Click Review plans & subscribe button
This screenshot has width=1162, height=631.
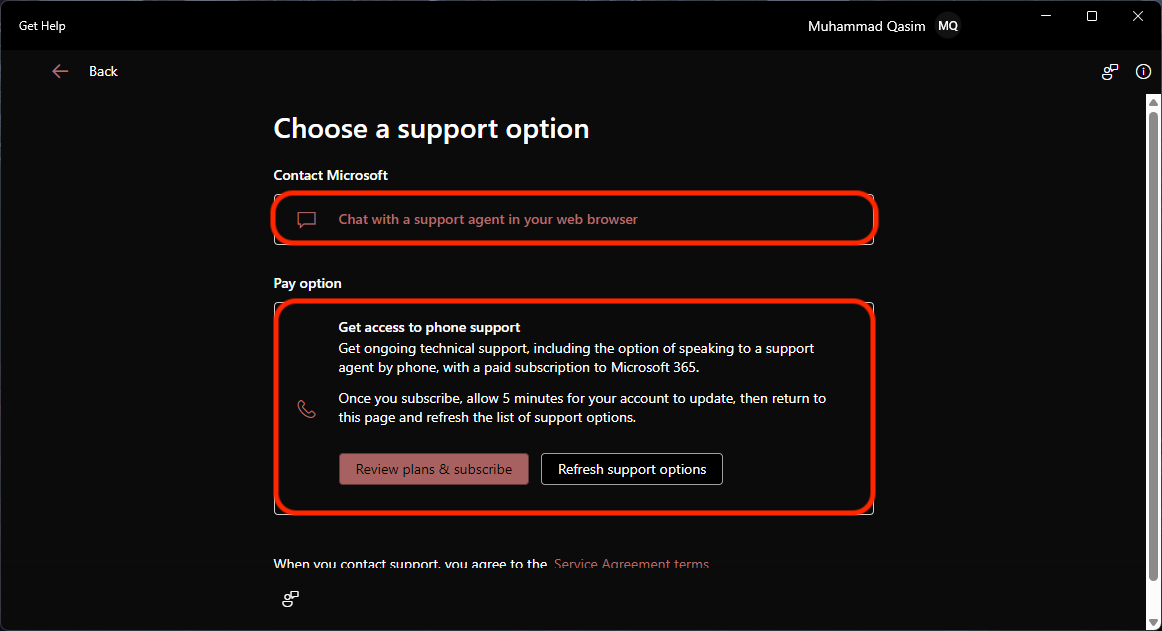tap(434, 469)
